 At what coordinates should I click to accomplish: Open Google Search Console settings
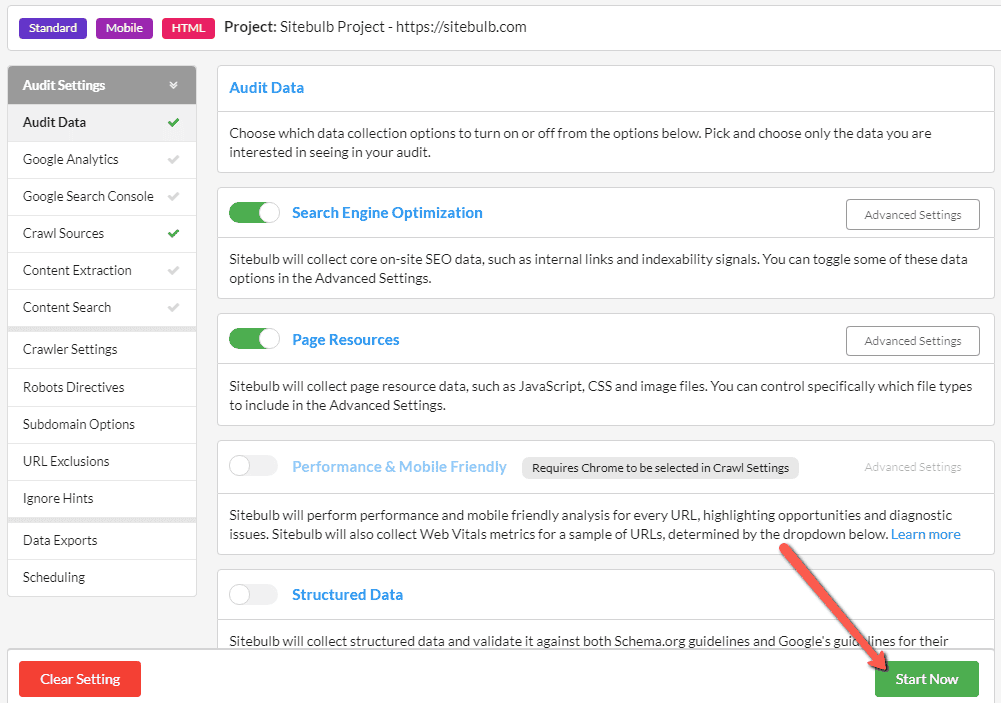(102, 197)
